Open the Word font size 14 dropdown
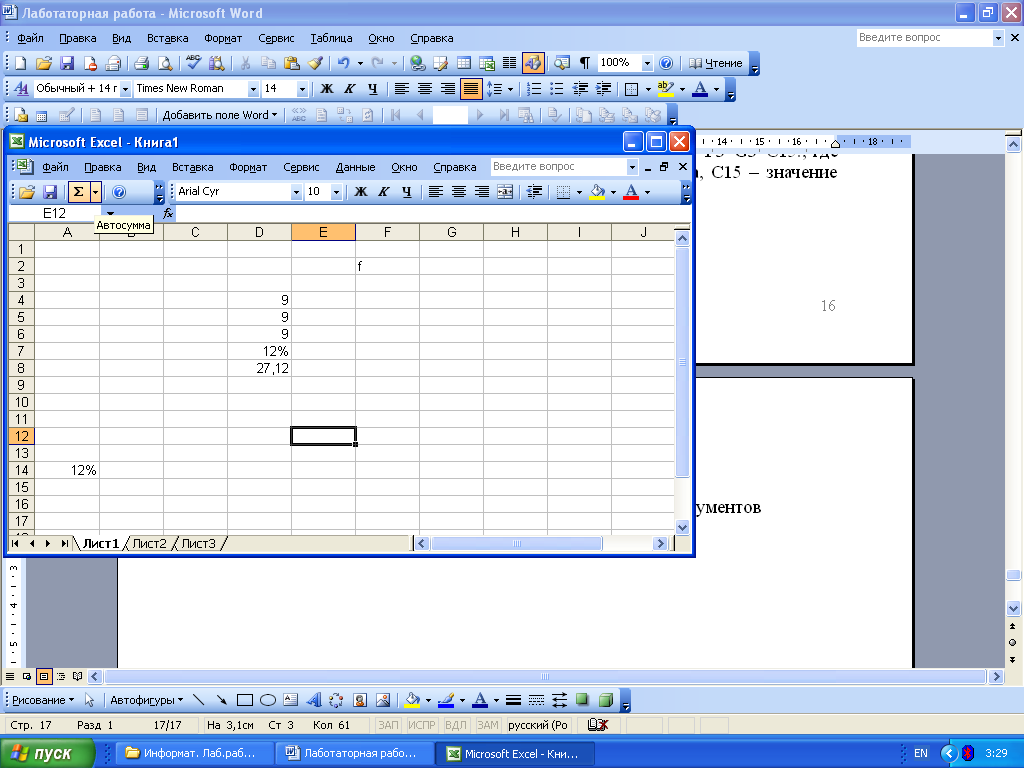1024x768 pixels. click(x=302, y=89)
